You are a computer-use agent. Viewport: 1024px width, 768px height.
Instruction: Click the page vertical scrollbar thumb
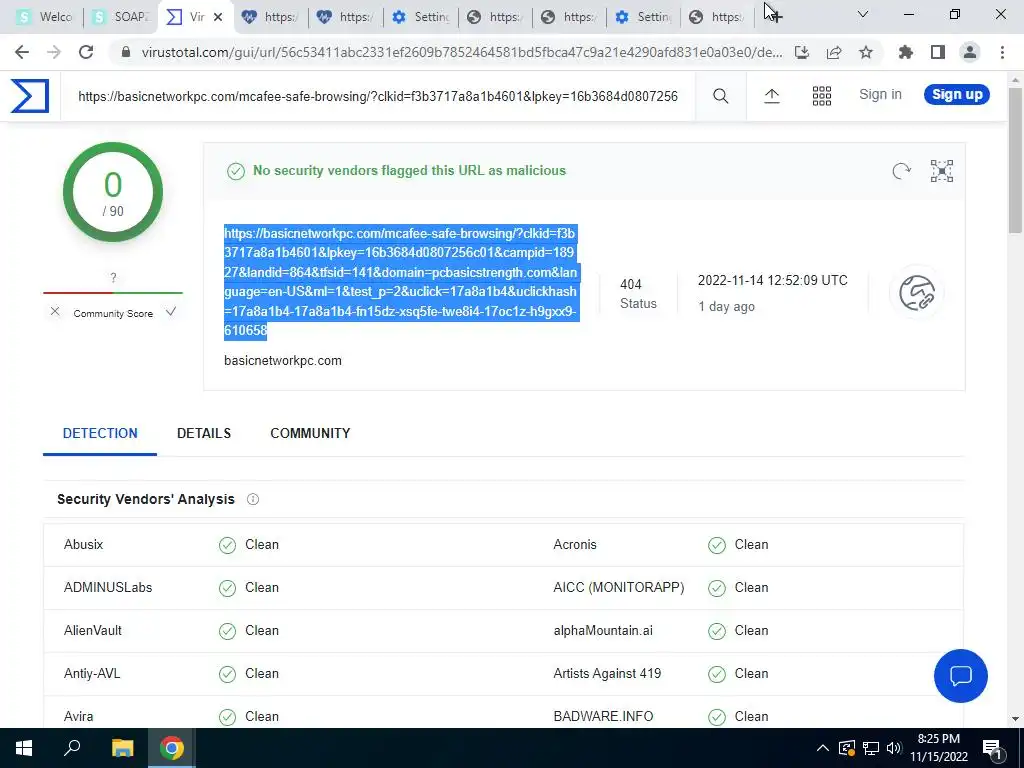1016,159
